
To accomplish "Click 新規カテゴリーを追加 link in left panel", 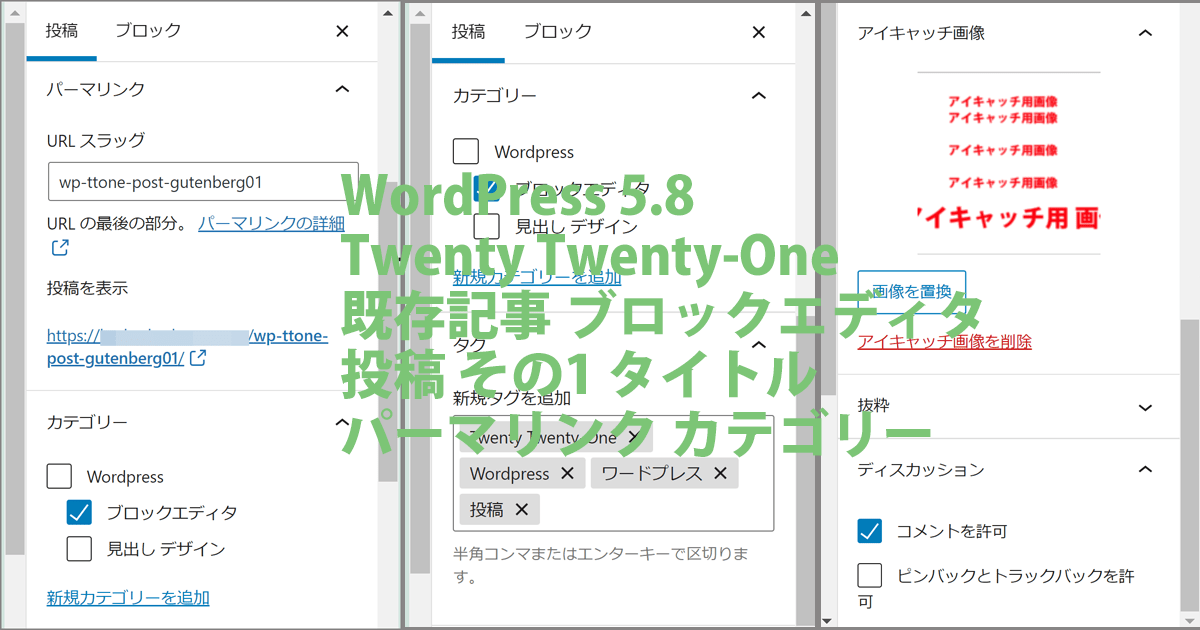I will pos(128,598).
